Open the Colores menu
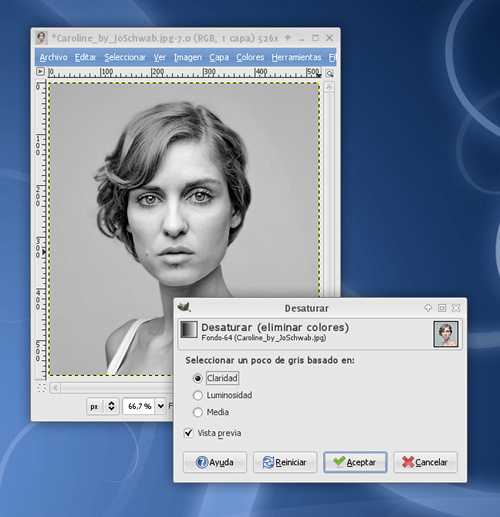Image resolution: width=500 pixels, height=517 pixels. coord(250,57)
